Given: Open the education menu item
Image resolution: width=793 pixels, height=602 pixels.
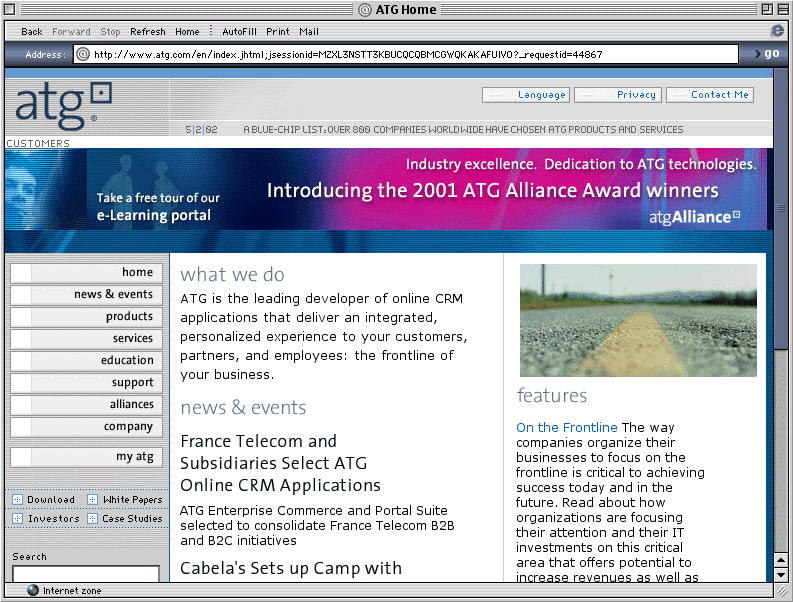Looking at the screenshot, I should 86,361.
